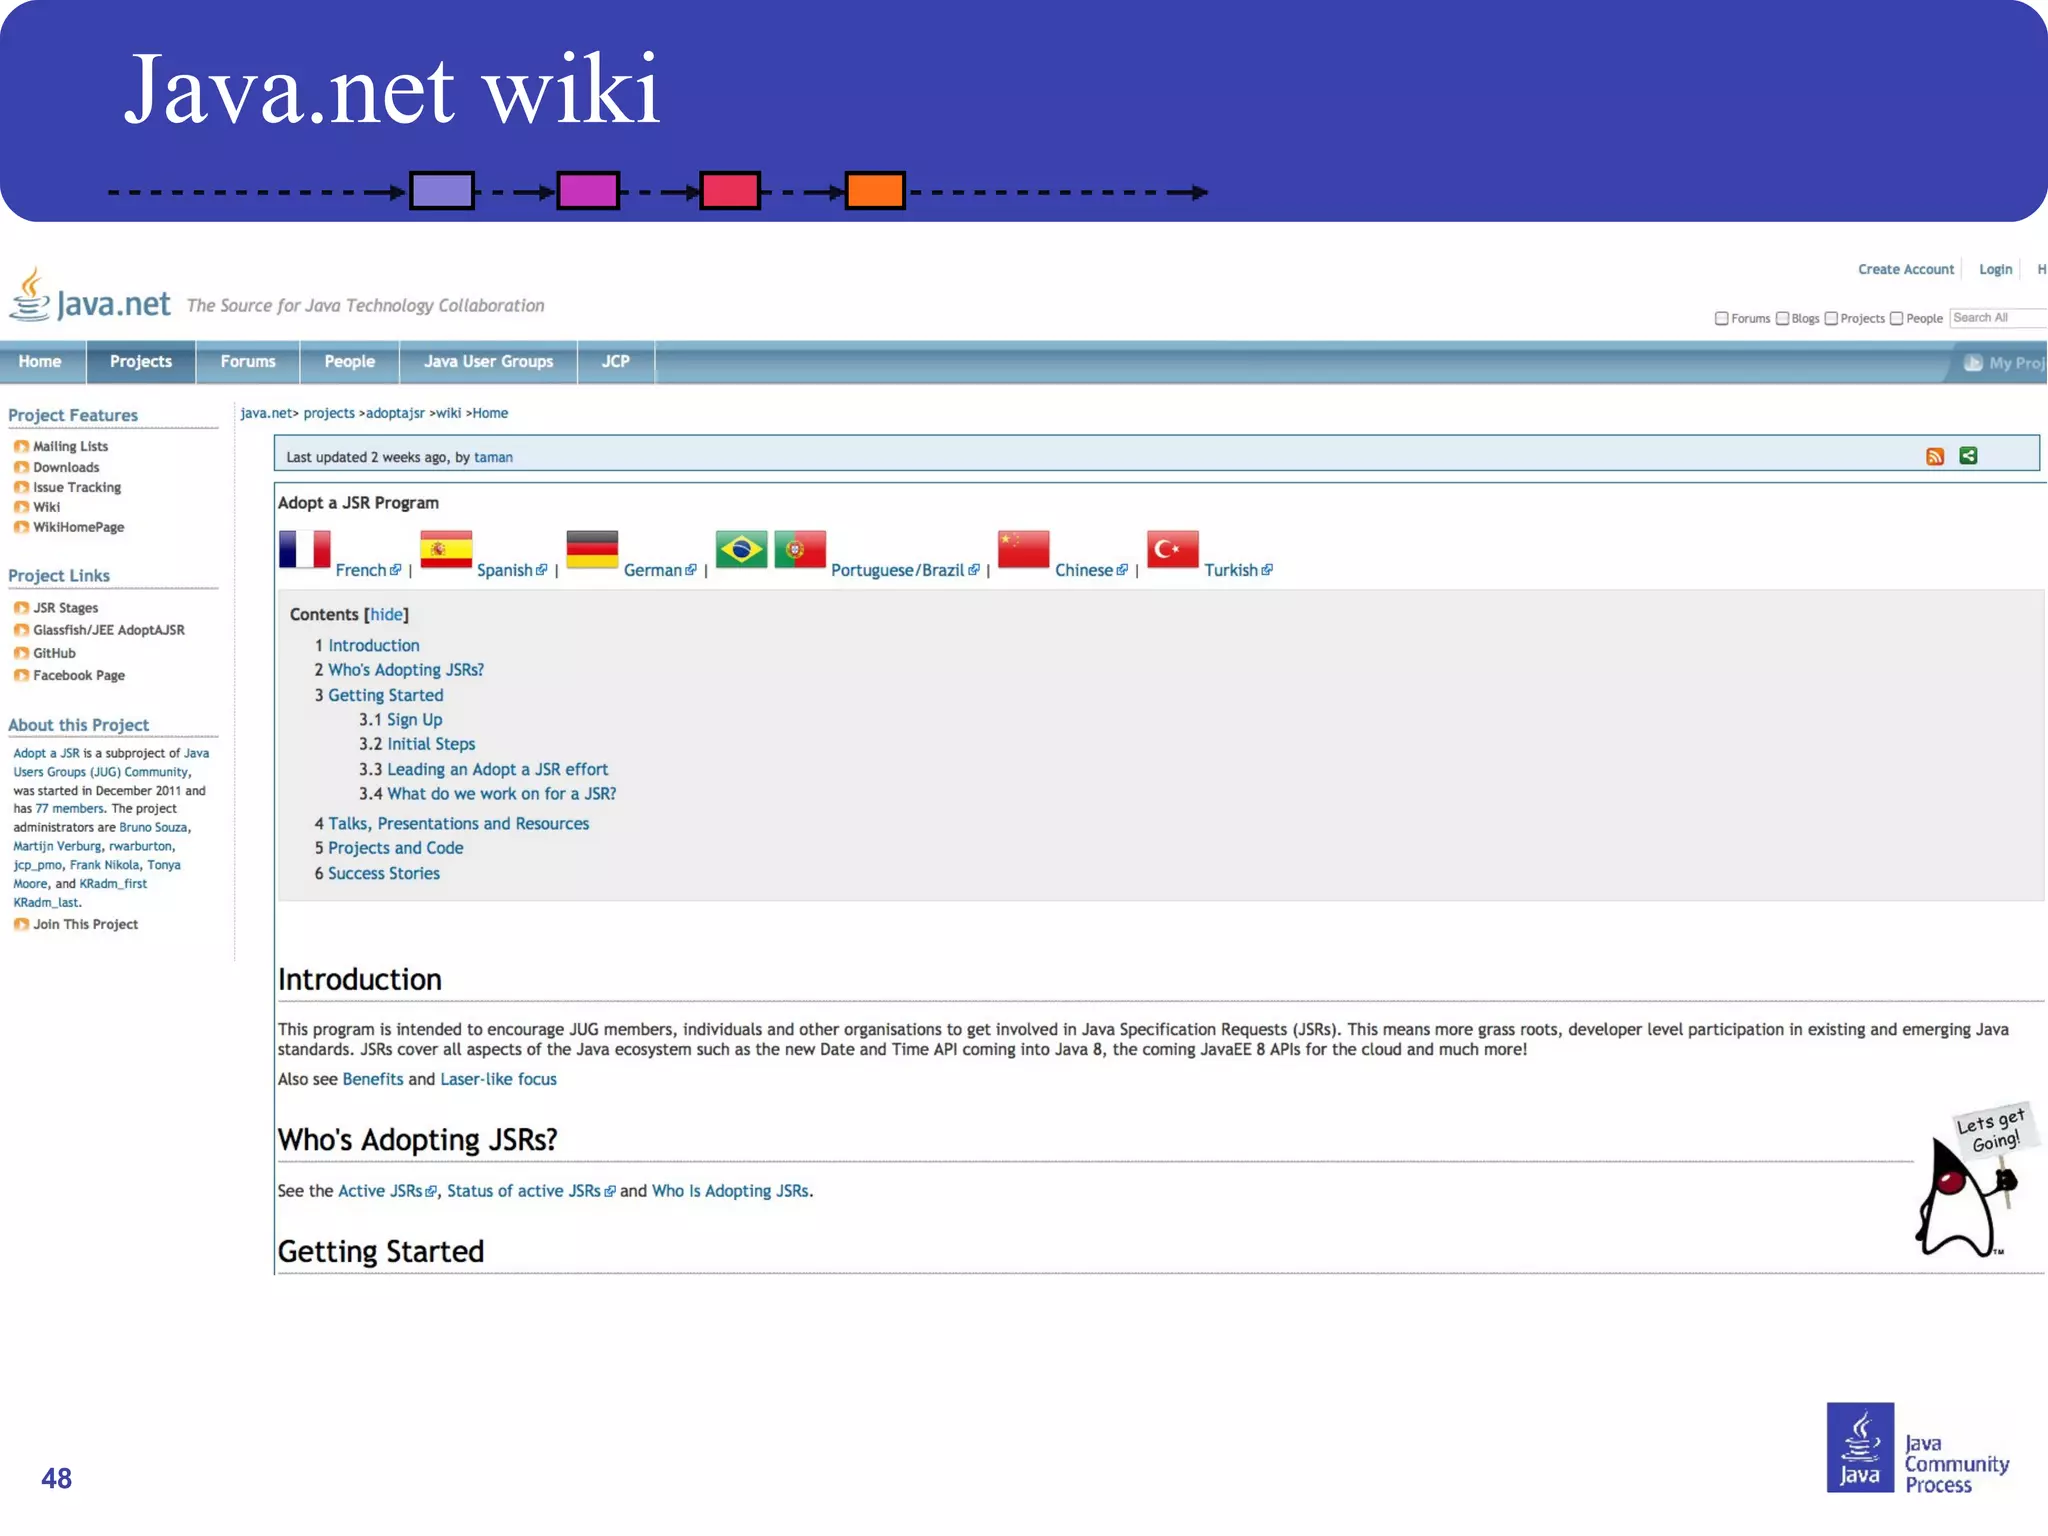Click the taman author link
The width and height of the screenshot is (2048, 1536).
(x=493, y=458)
